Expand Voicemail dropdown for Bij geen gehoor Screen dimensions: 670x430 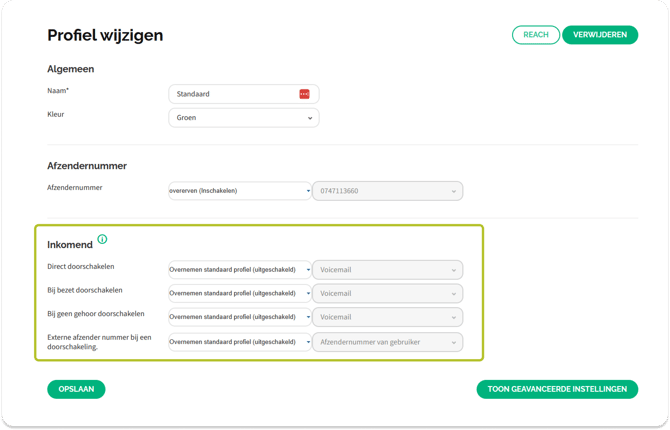(x=387, y=317)
